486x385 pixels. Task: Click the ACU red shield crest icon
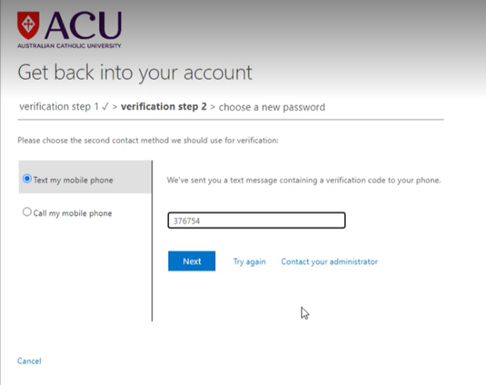pyautogui.click(x=28, y=26)
